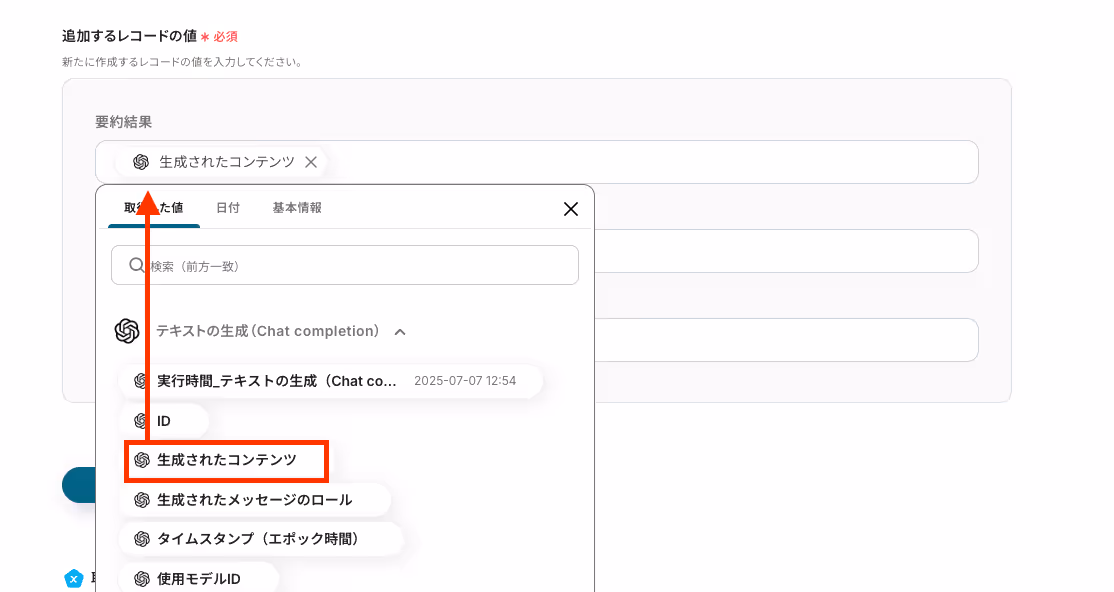Remove the 生成されたコンテンツ chip with its X
1114x592 pixels.
click(x=310, y=162)
